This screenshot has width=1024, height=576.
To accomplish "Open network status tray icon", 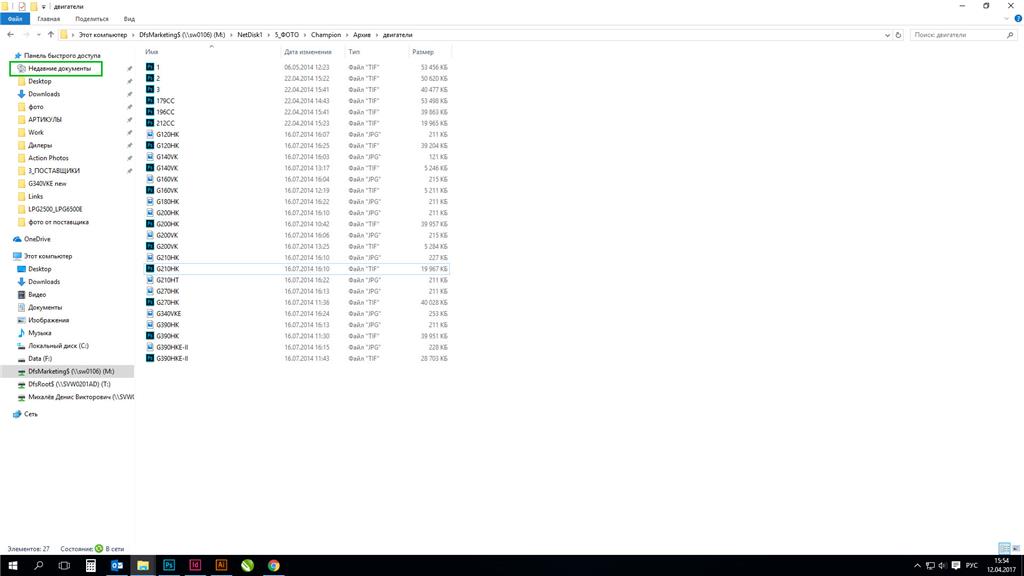I will (x=930, y=566).
